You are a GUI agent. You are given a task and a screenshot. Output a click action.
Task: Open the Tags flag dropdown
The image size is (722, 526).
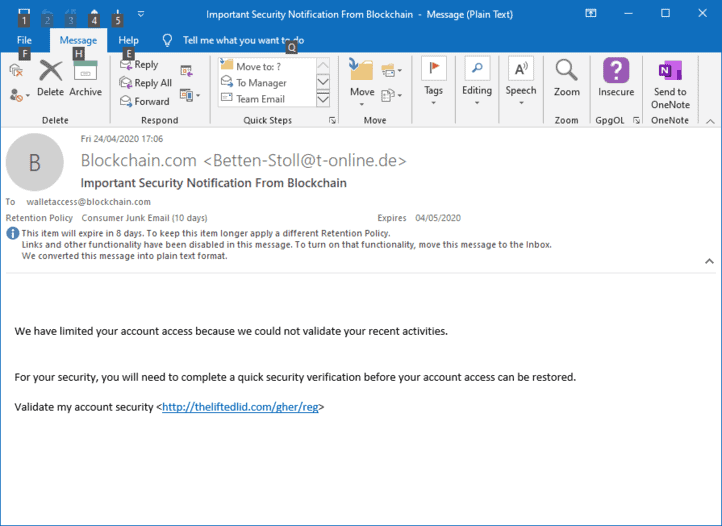pyautogui.click(x=433, y=81)
